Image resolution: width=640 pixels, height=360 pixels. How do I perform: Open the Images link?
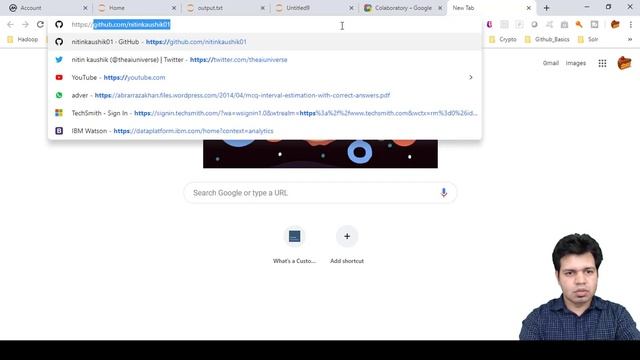(x=576, y=63)
